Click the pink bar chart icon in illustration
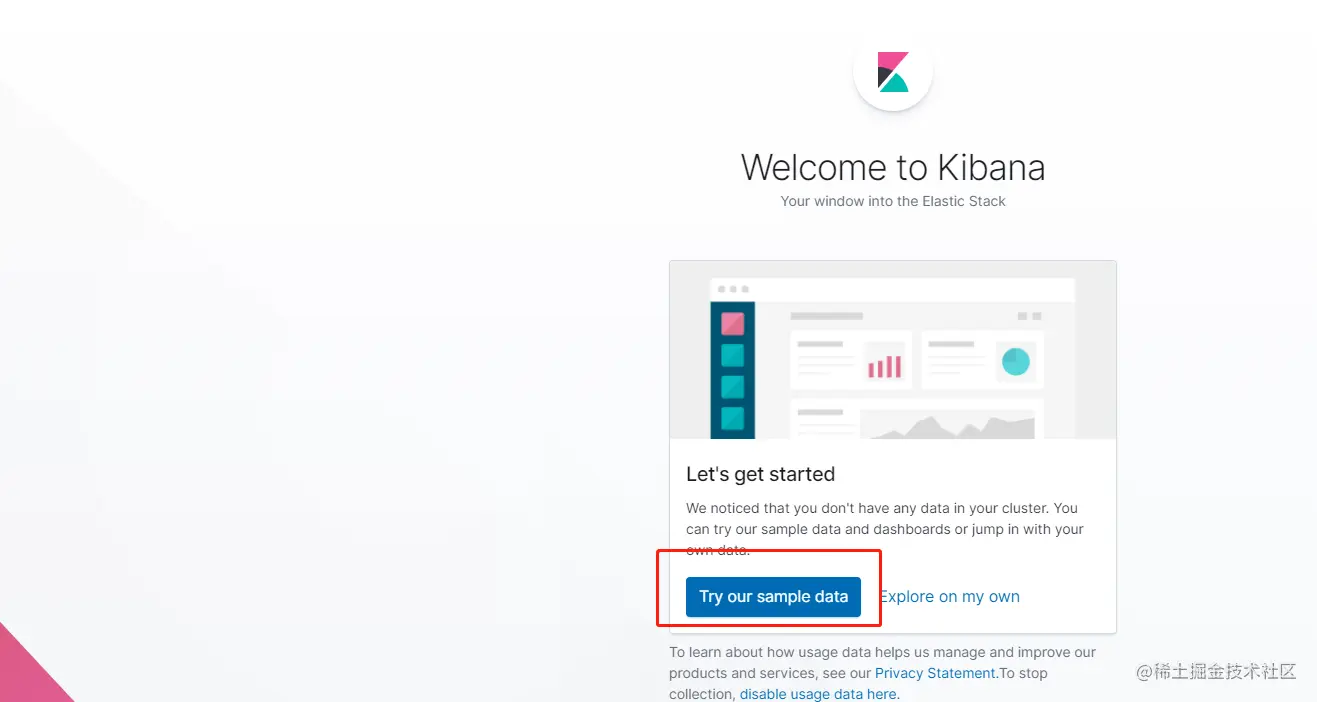 click(x=884, y=366)
